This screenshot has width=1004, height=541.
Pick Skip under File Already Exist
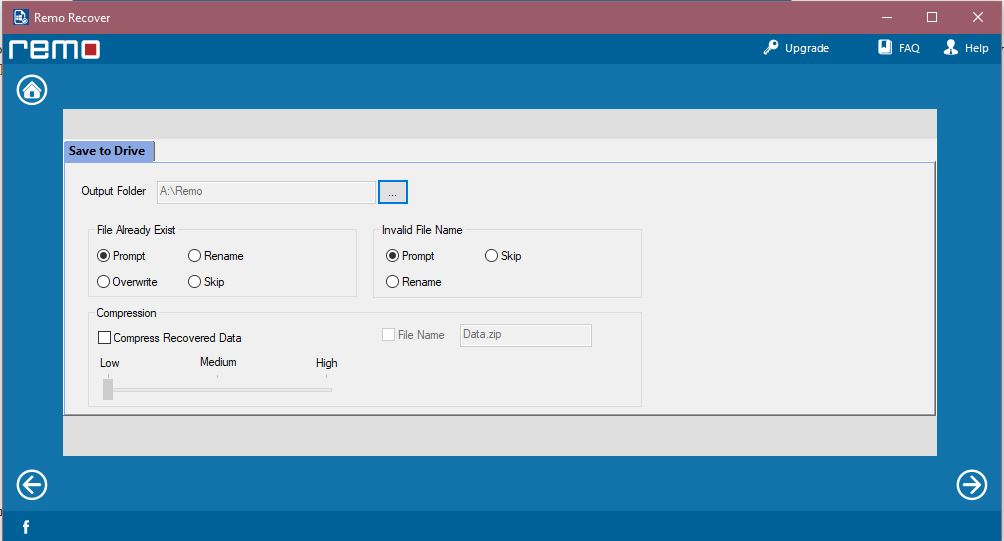pyautogui.click(x=195, y=282)
